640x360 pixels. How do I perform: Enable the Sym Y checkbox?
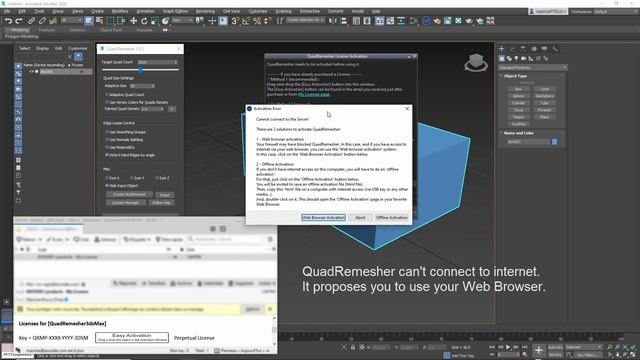(132, 178)
